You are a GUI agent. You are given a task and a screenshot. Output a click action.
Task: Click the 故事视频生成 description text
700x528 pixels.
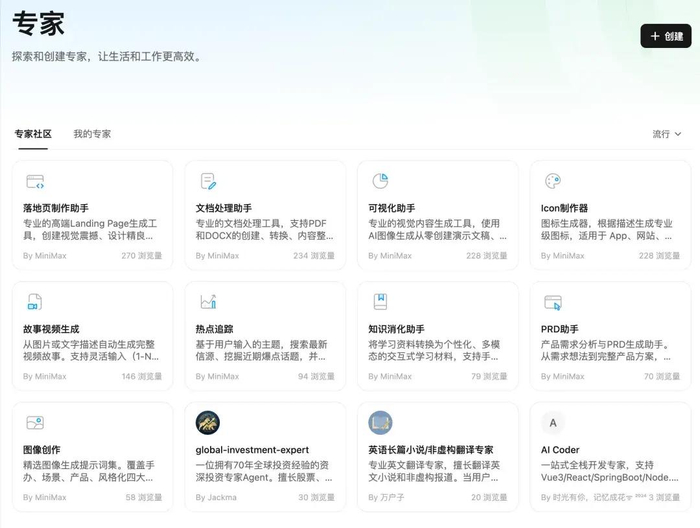point(91,350)
